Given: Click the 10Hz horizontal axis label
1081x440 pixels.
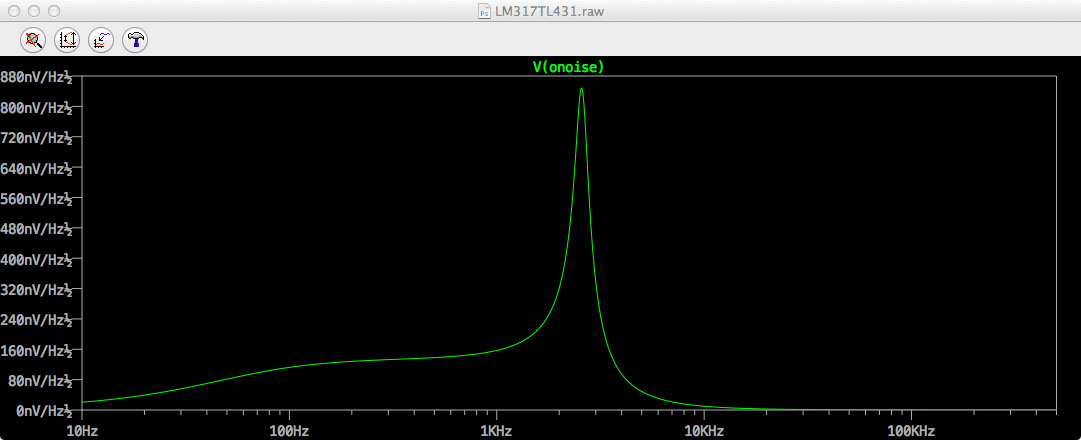Looking at the screenshot, I should (81, 432).
